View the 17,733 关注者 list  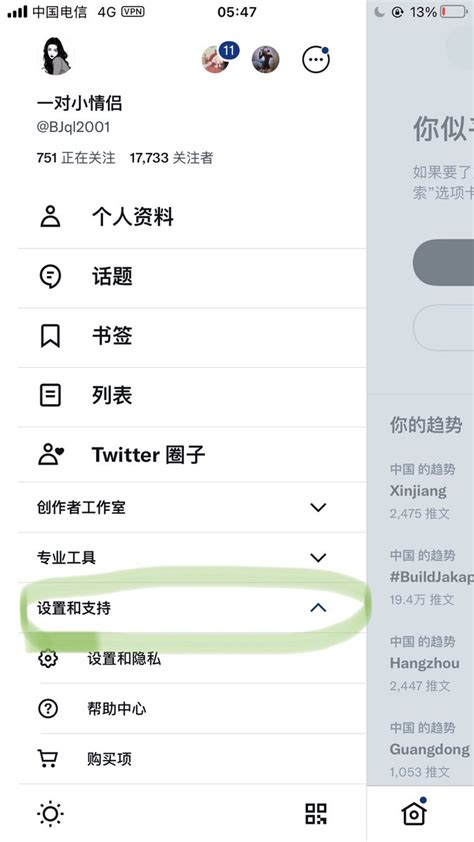[171, 158]
